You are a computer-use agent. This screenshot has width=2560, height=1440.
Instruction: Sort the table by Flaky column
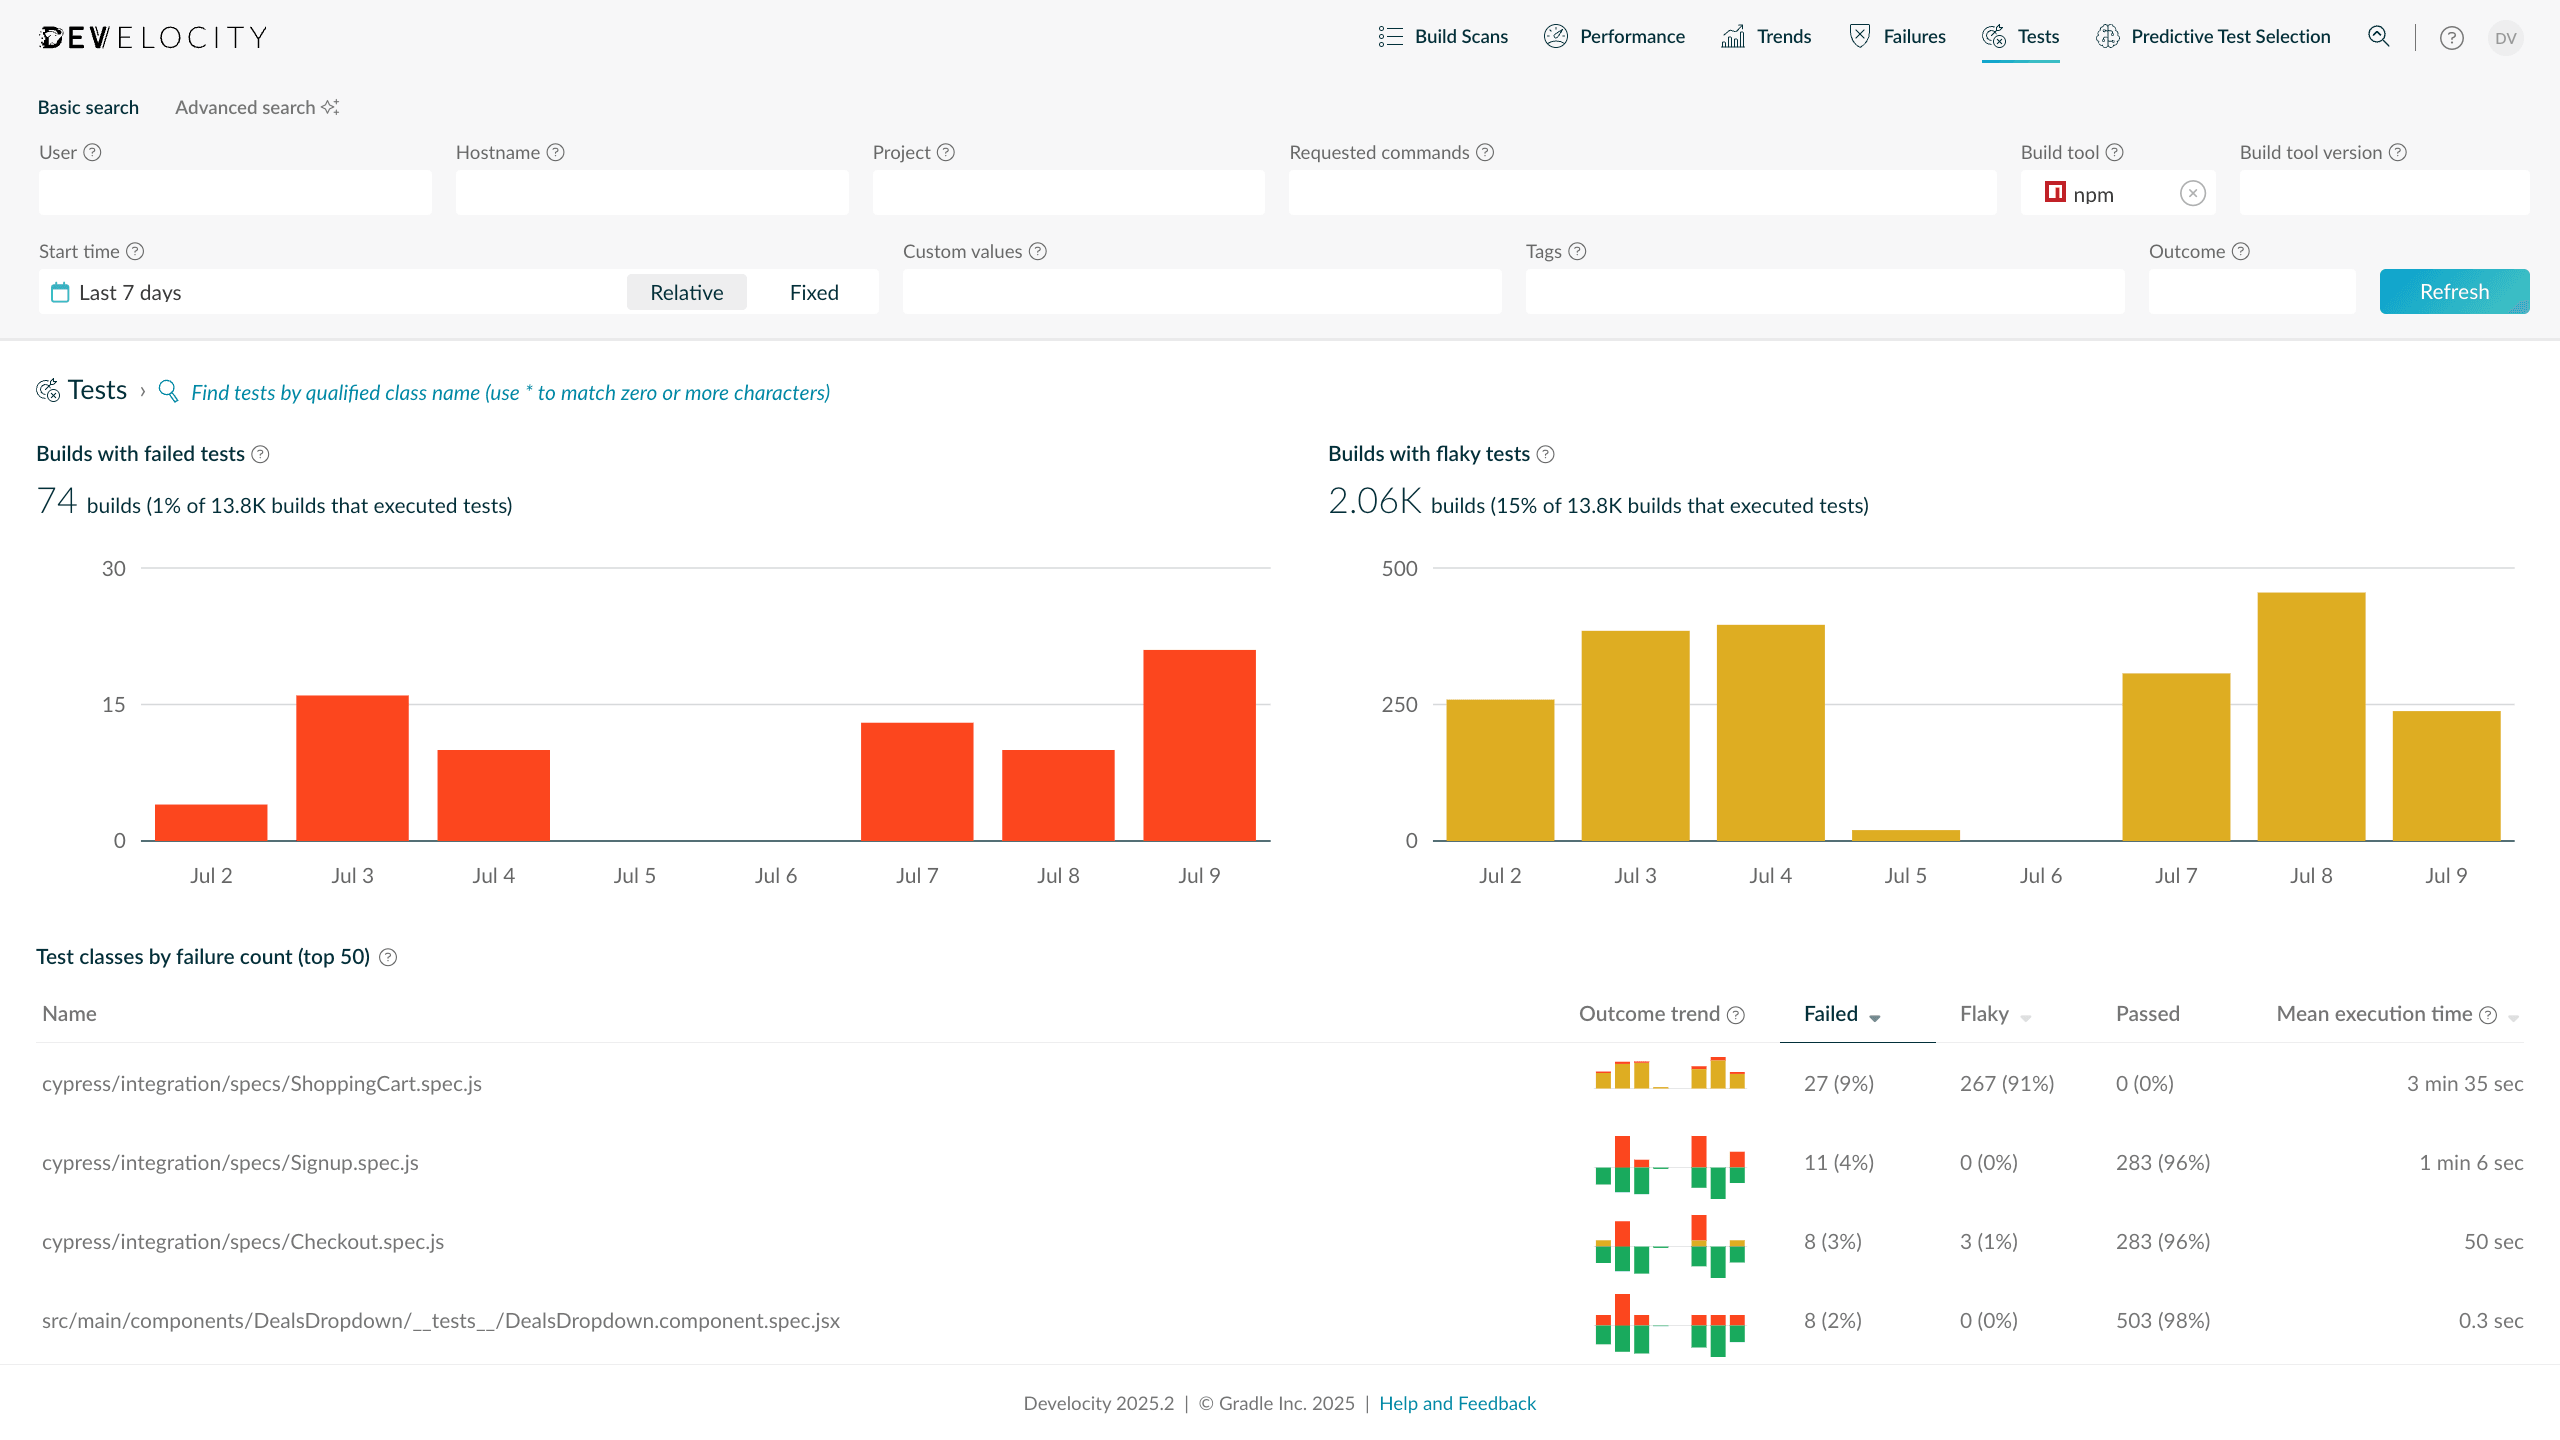pos(1988,1013)
